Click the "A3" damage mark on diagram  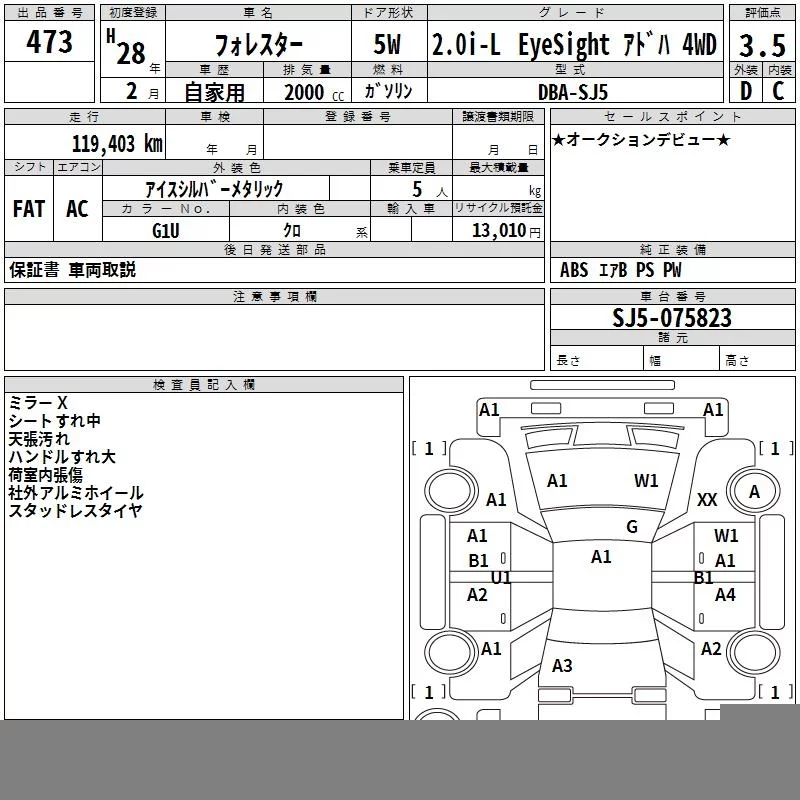pyautogui.click(x=562, y=665)
